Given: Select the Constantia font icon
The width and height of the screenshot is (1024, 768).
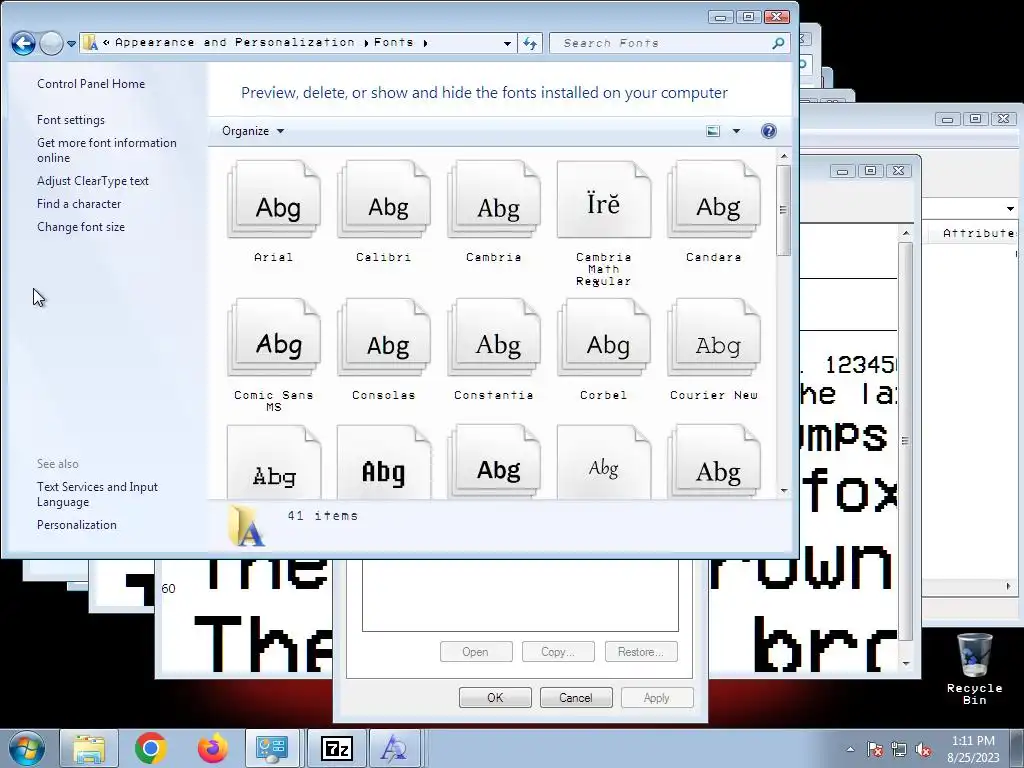Looking at the screenshot, I should (494, 338).
